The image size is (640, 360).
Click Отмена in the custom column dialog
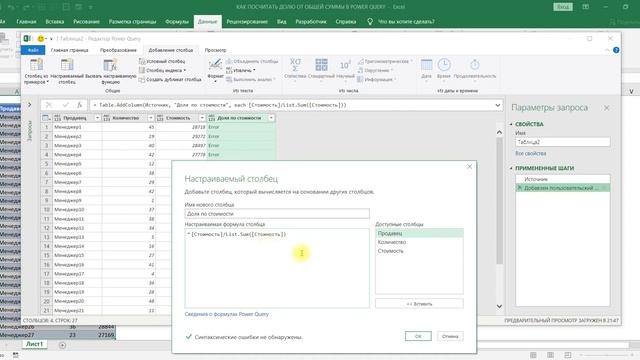450,336
